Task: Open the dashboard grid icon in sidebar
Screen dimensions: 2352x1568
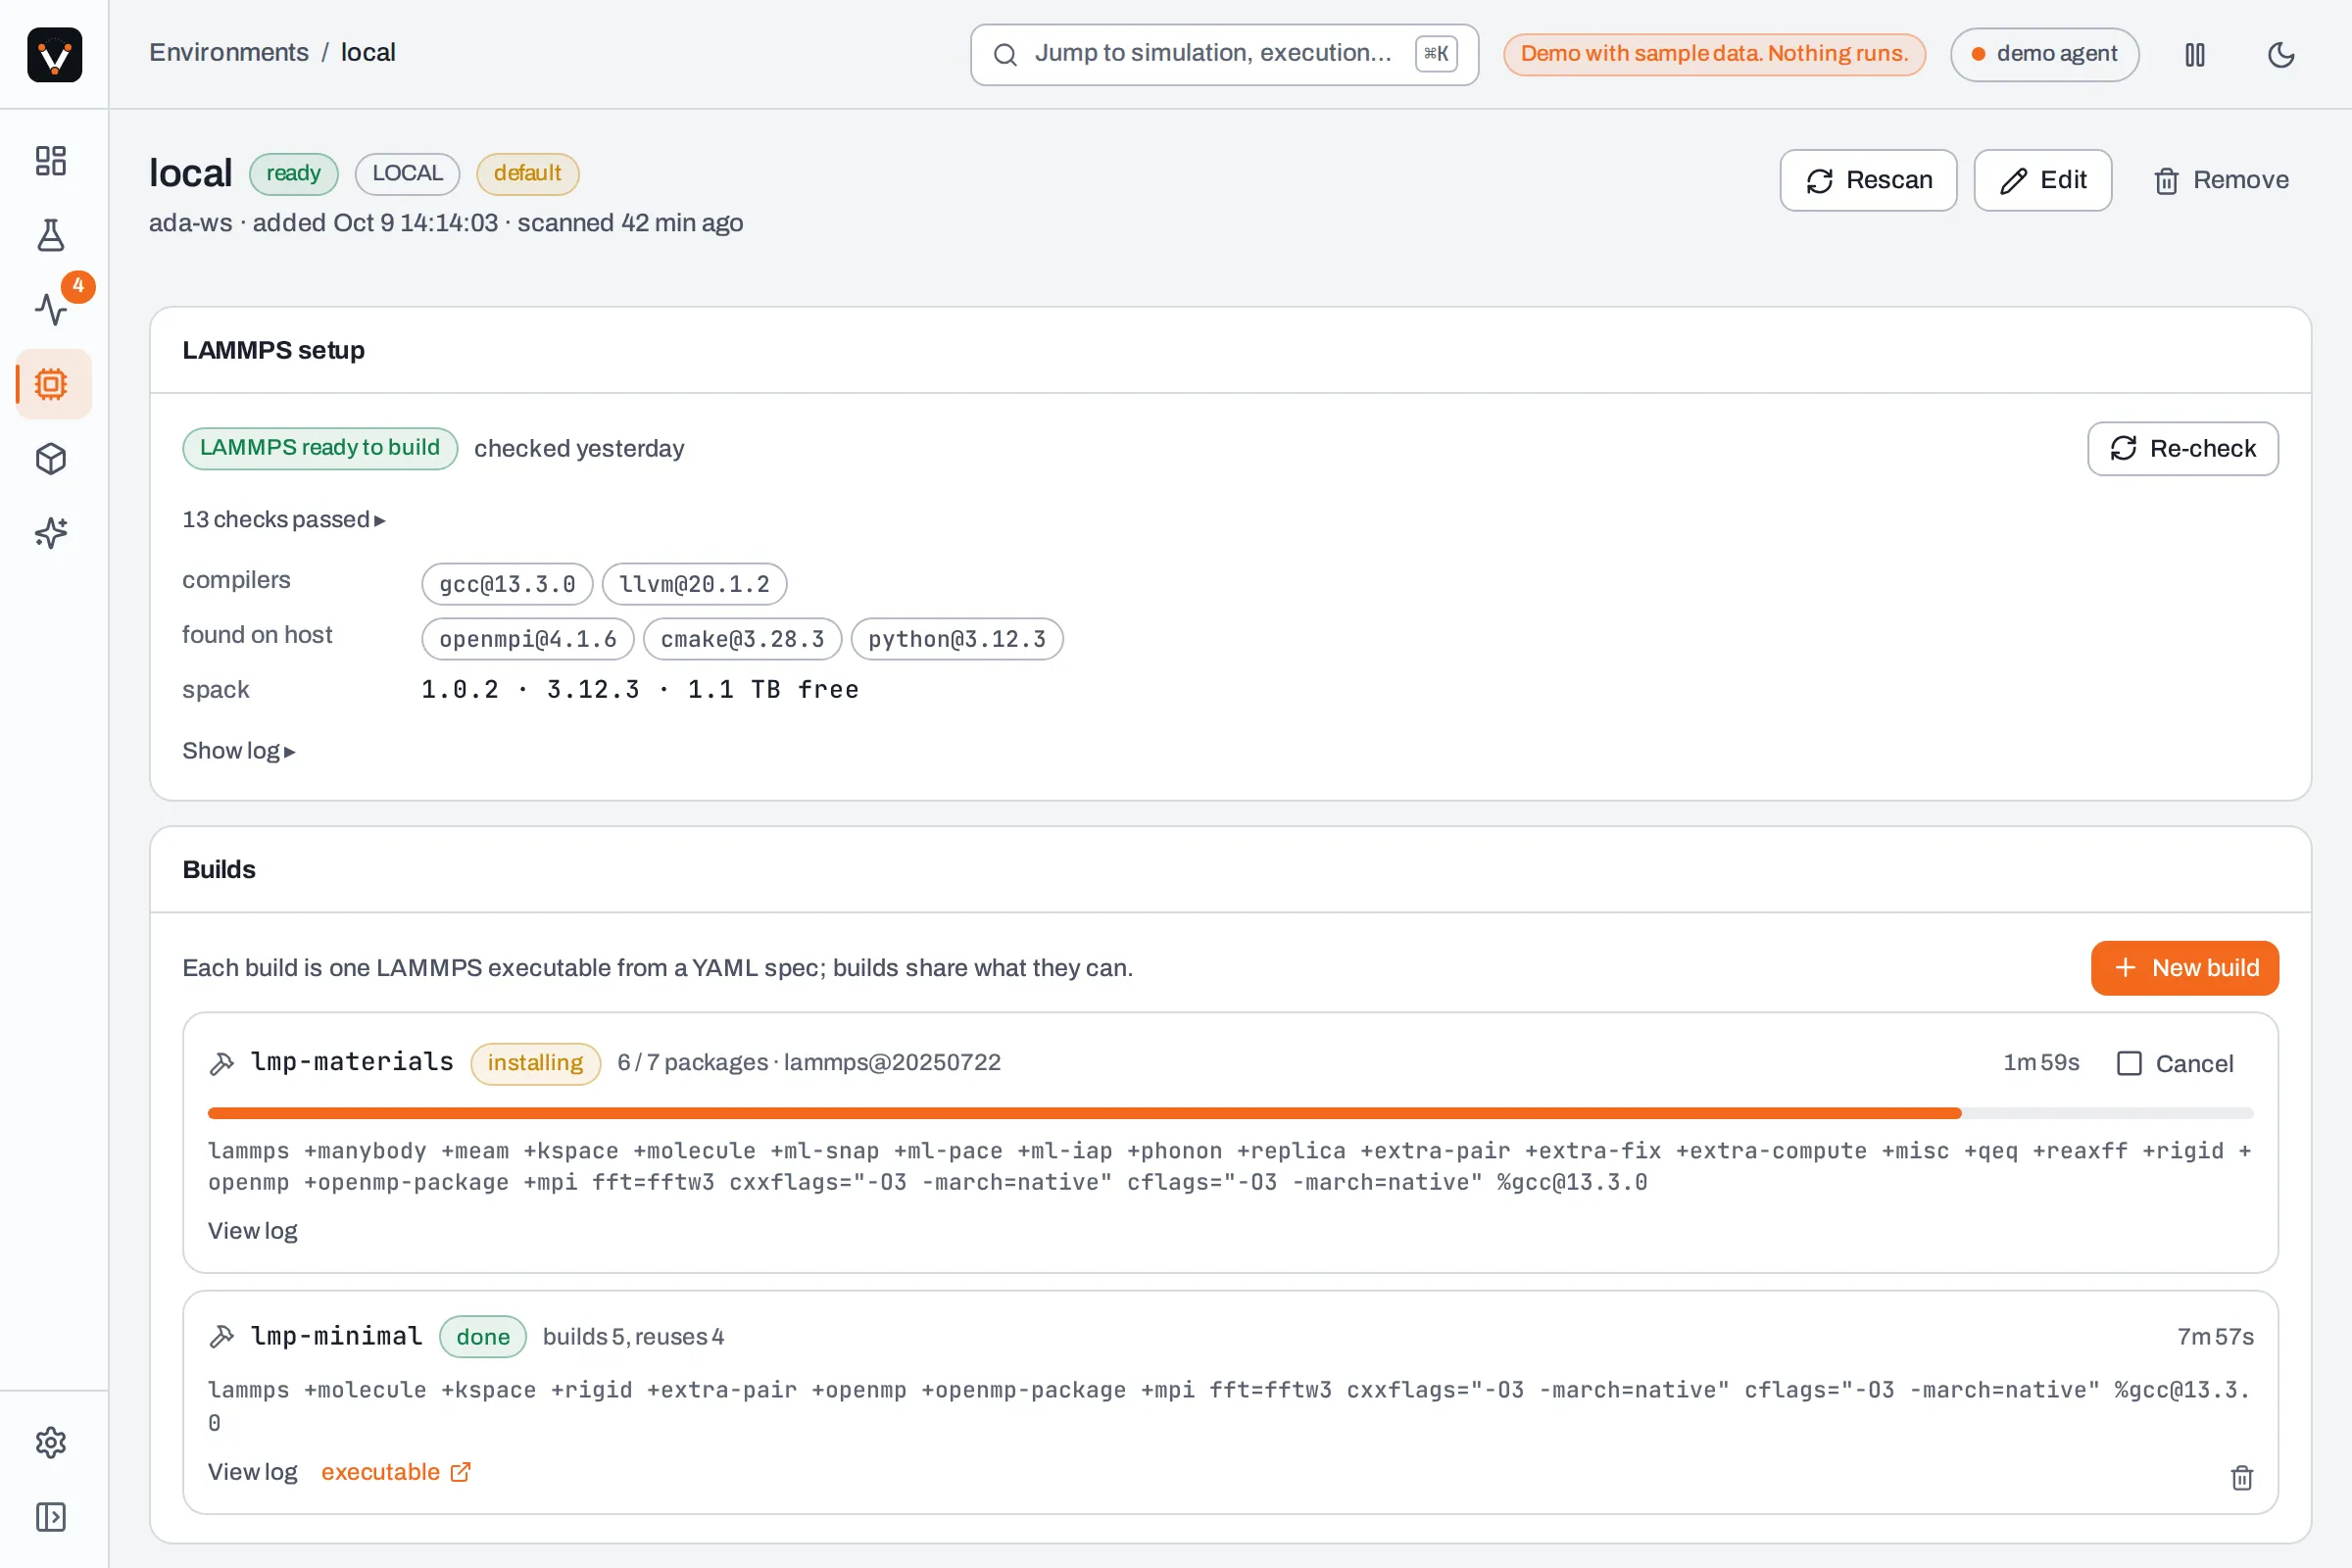Action: 51,161
